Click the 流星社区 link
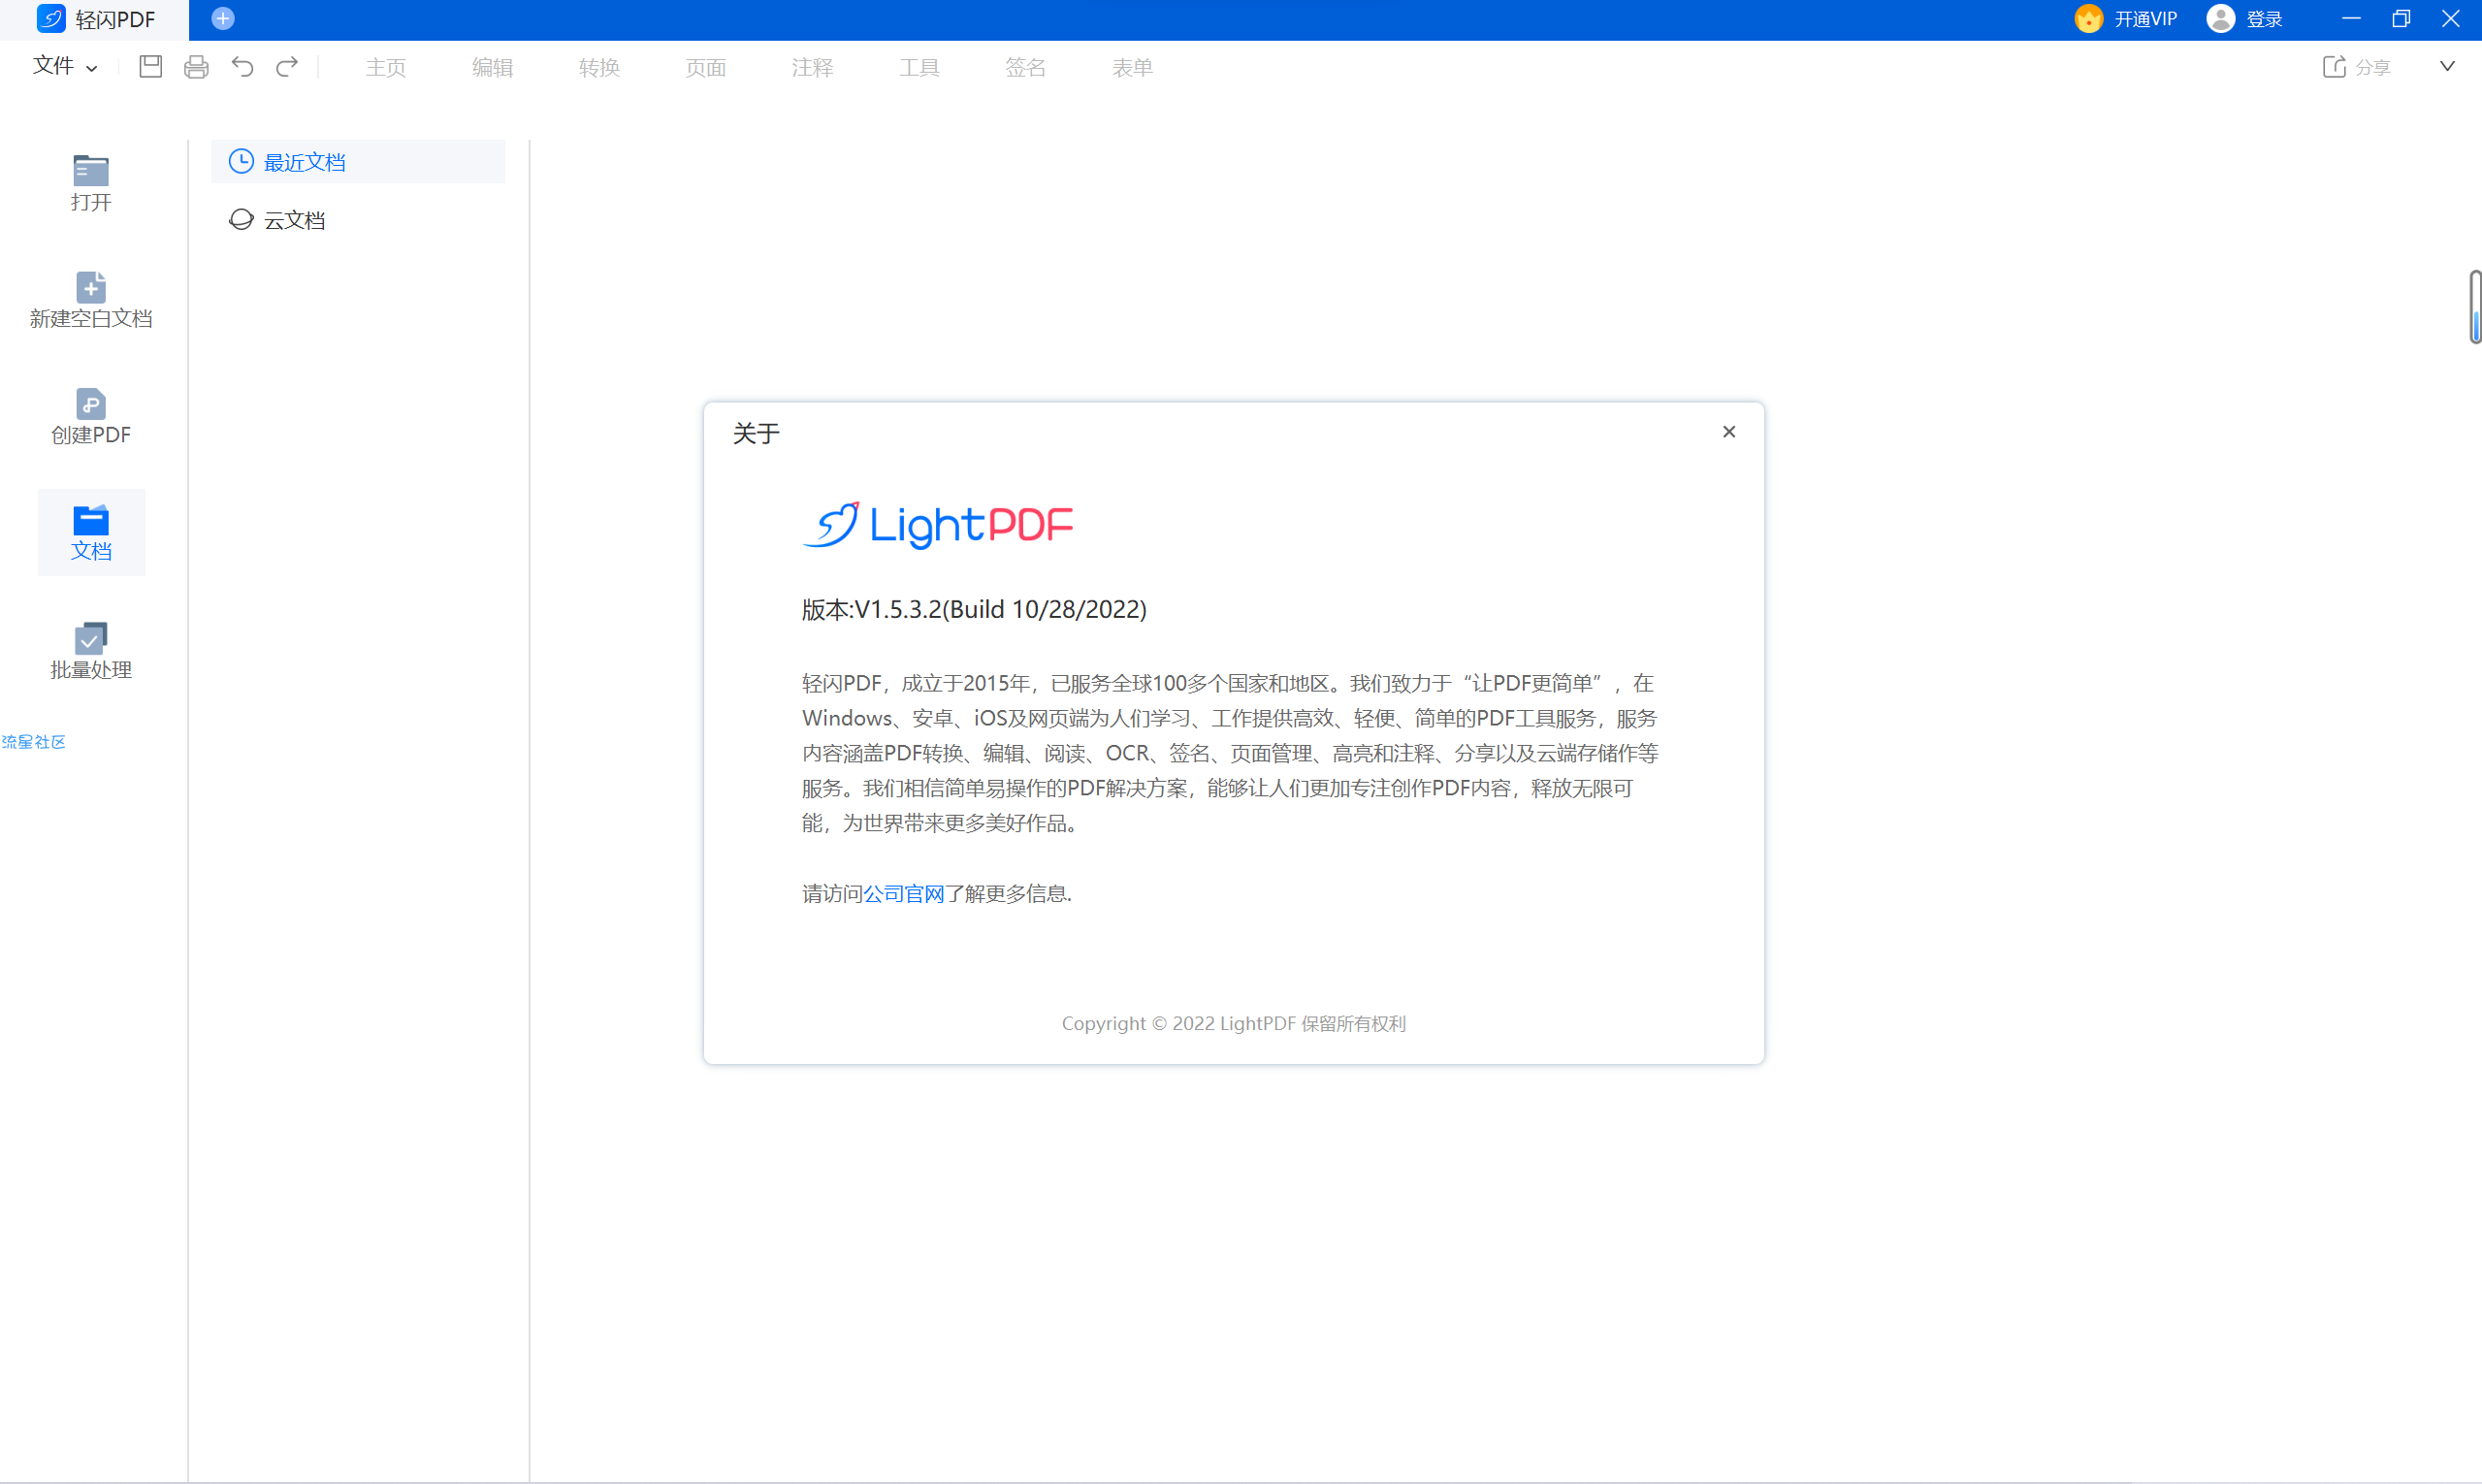Image resolution: width=2482 pixels, height=1484 pixels. tap(33, 742)
